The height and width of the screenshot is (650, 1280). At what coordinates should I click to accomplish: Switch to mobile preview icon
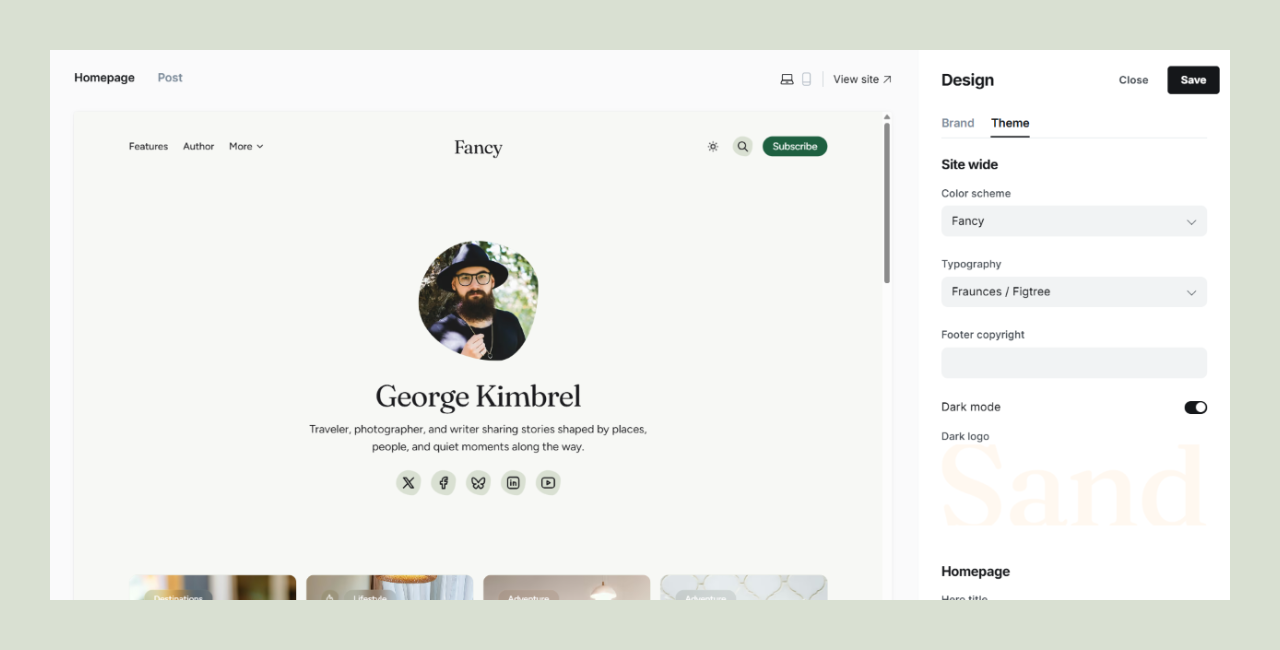click(806, 79)
